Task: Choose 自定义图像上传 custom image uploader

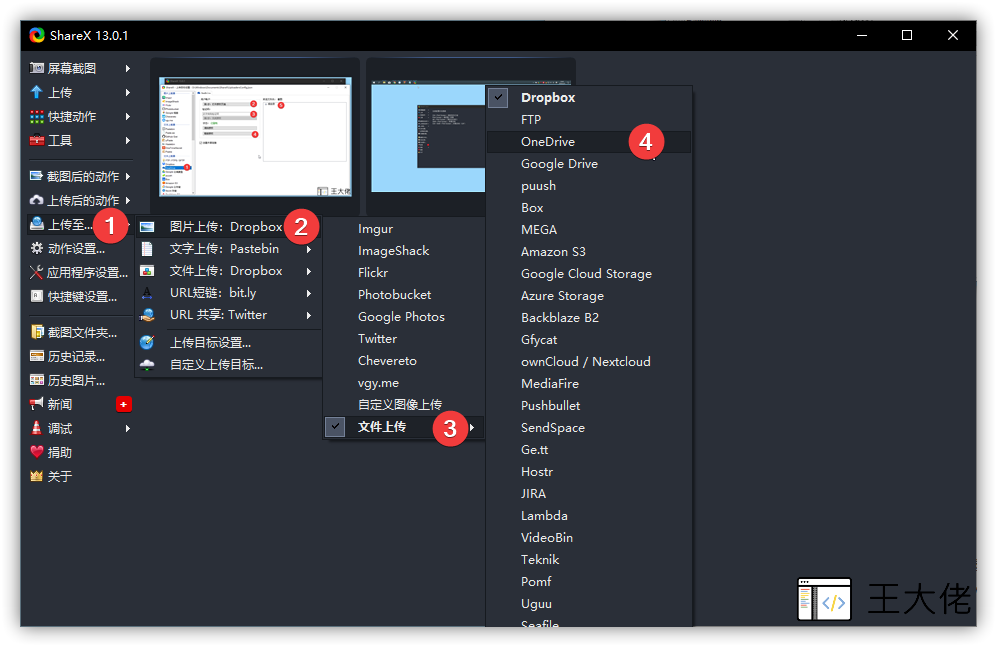Action: 403,405
